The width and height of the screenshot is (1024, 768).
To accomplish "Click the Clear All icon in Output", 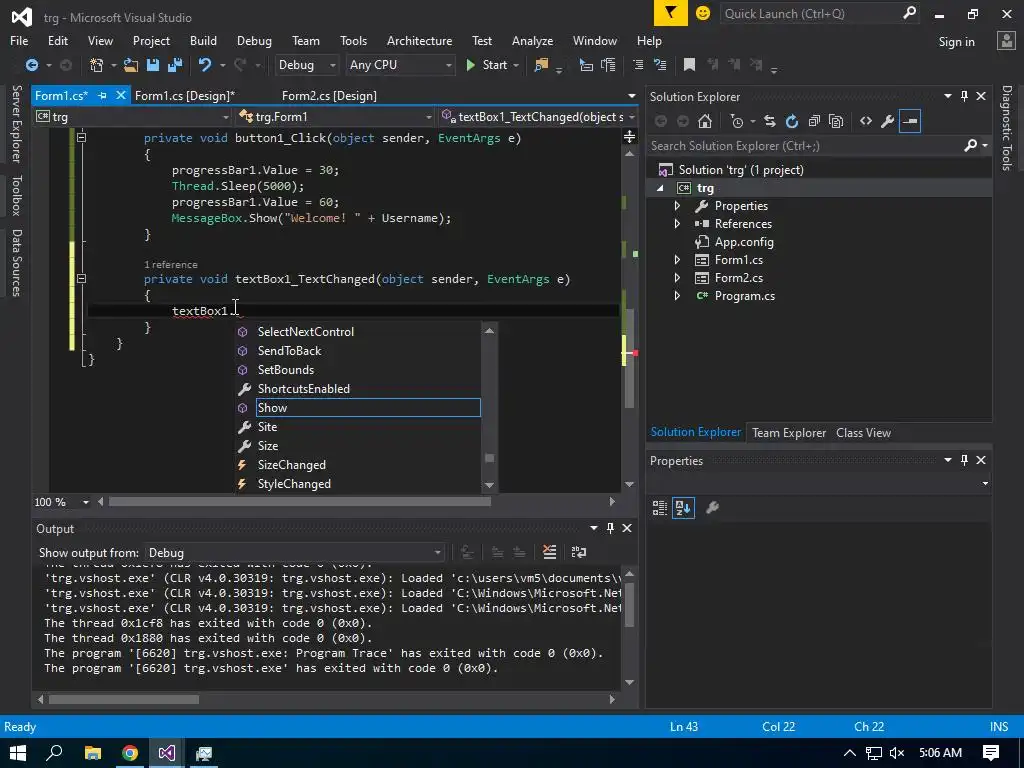I will point(550,552).
